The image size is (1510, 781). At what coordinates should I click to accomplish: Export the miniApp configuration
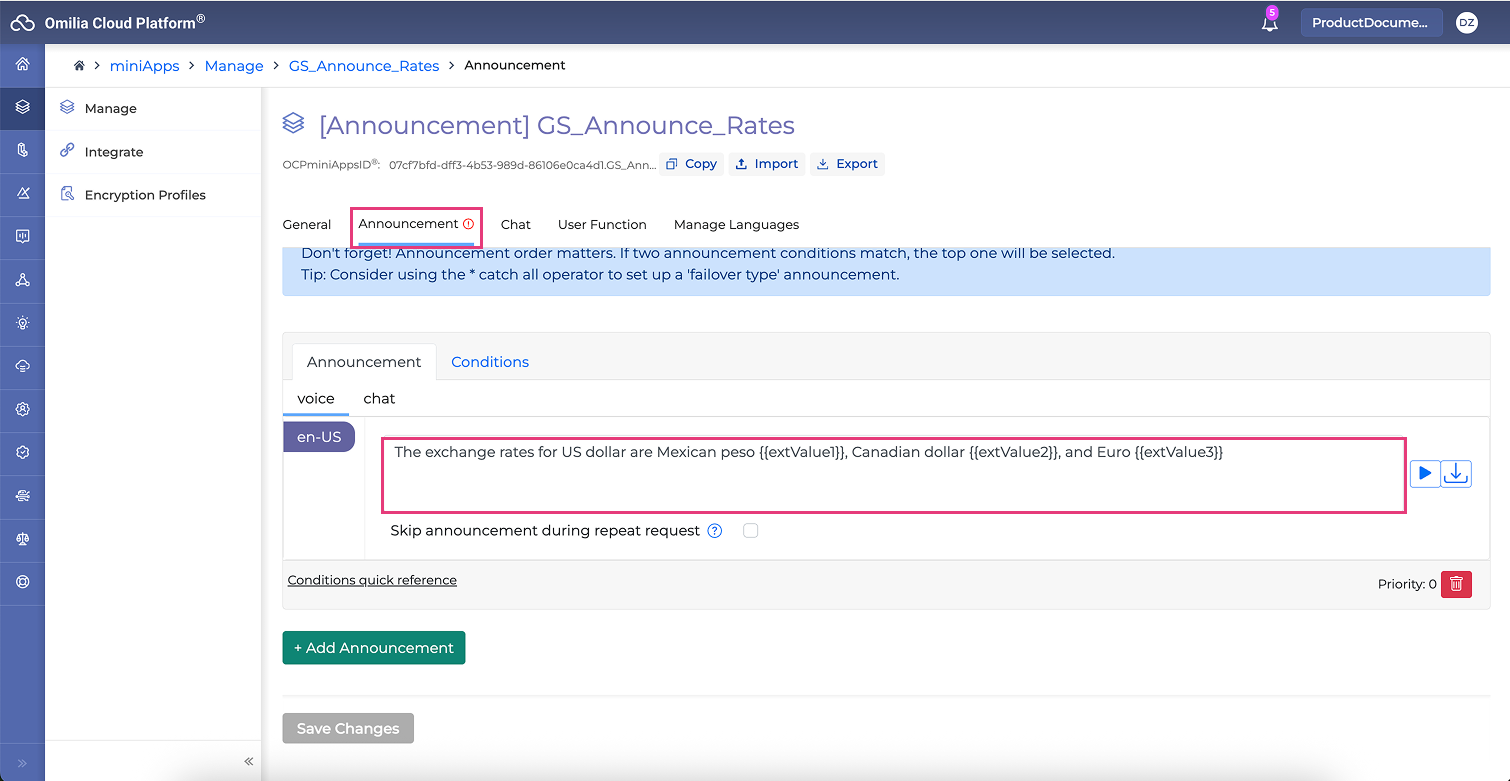[847, 164]
